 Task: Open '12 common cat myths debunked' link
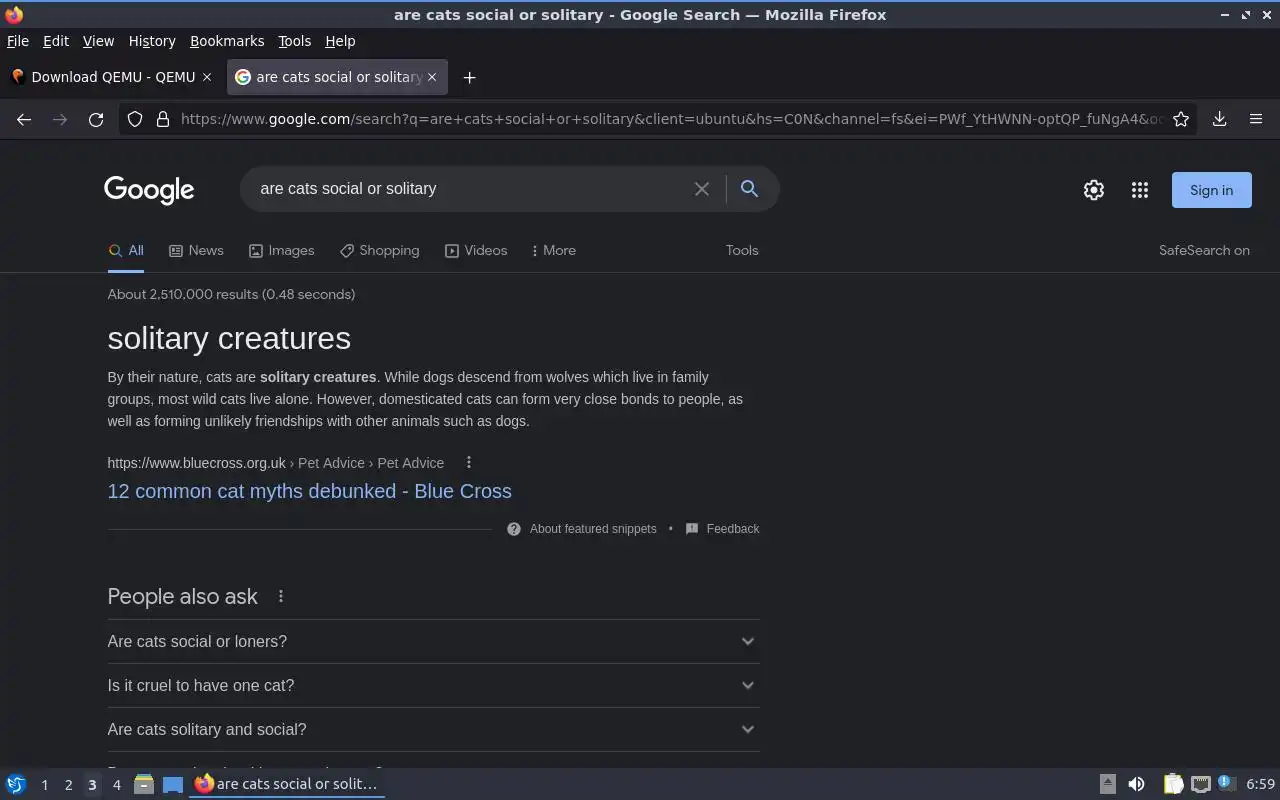click(309, 491)
